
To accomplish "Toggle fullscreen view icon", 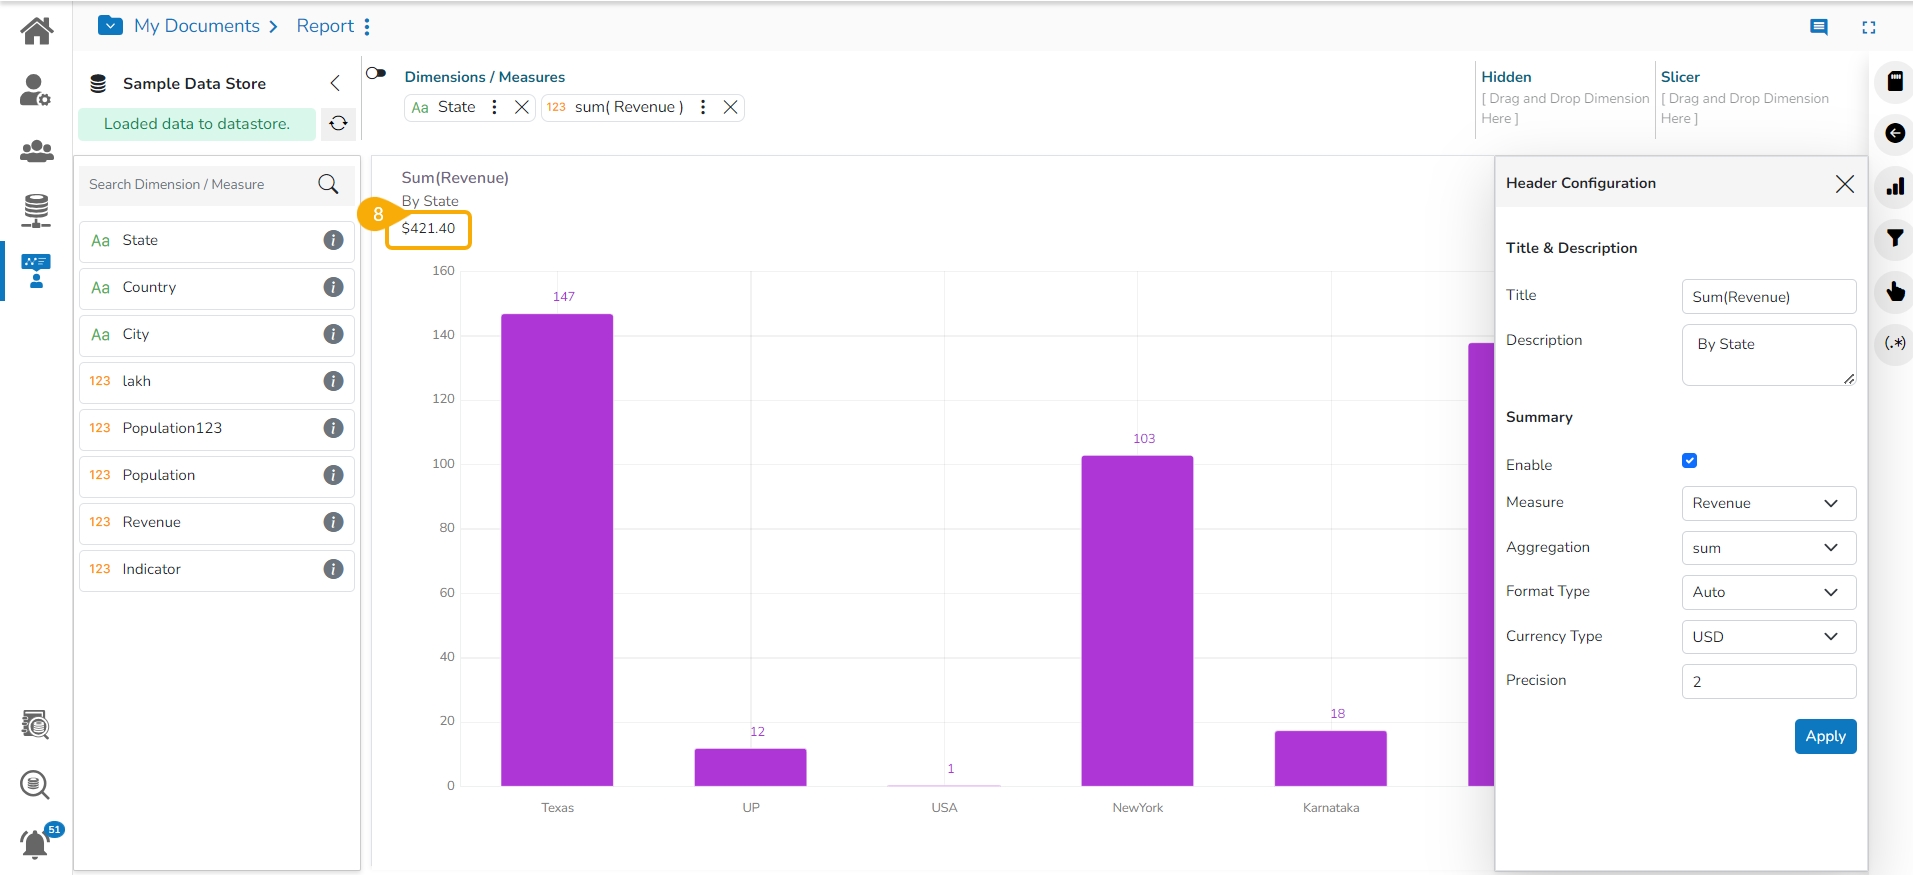I will (x=1868, y=27).
